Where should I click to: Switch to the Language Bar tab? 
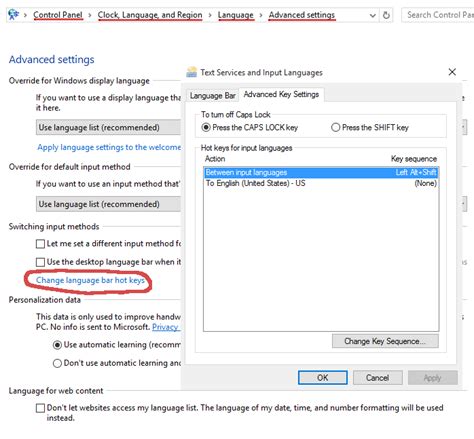pos(213,96)
